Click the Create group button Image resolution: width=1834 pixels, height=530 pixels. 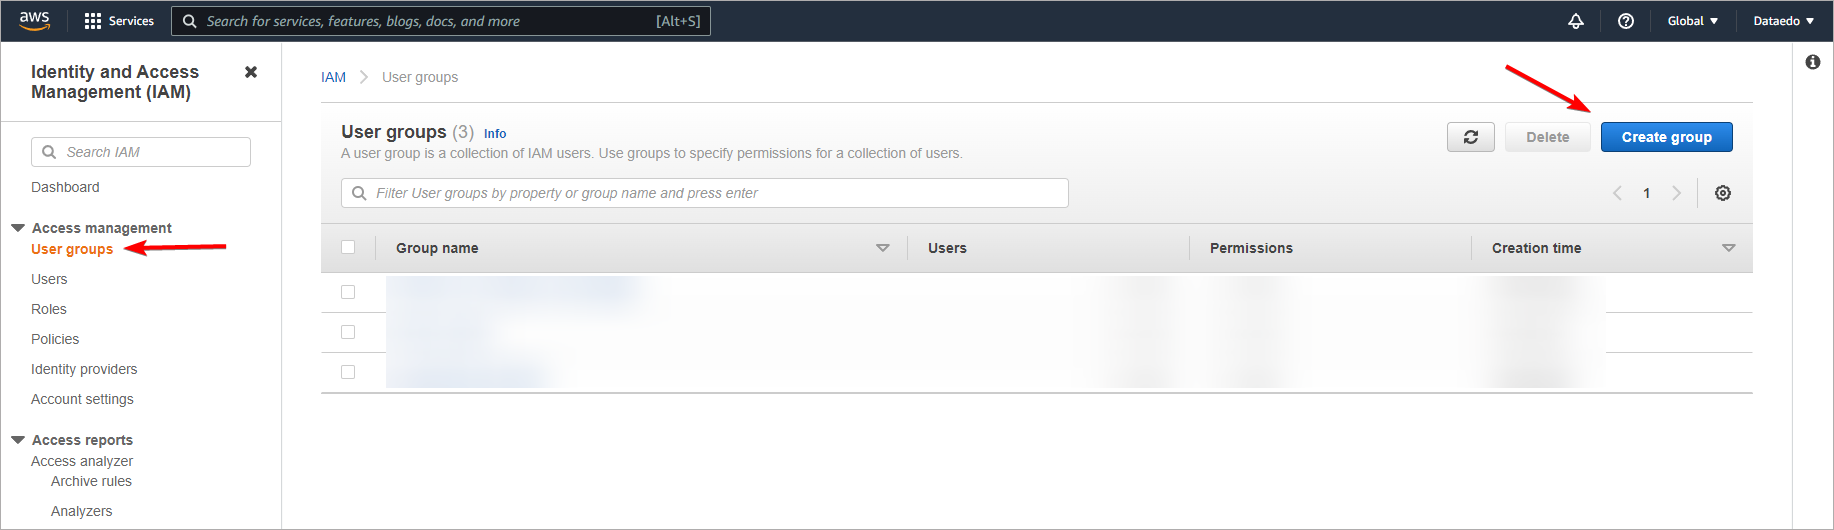(1666, 137)
